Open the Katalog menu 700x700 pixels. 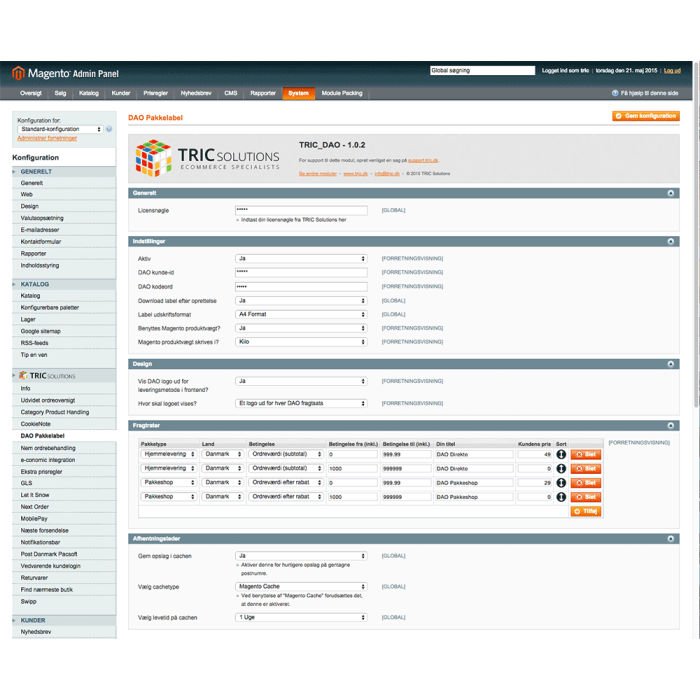tap(89, 93)
